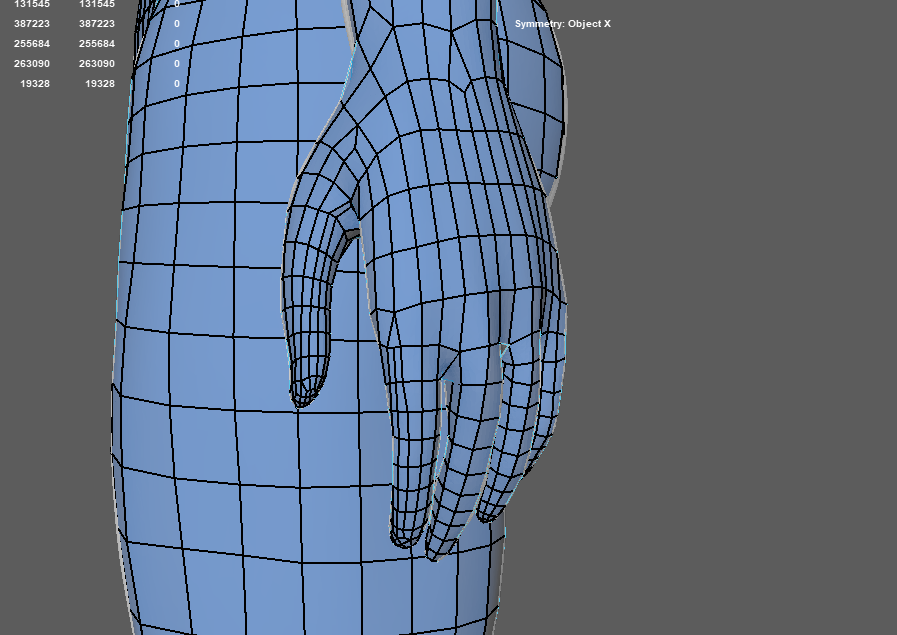Viewport: 897px width, 635px height.
Task: Click the 255684 value in first HUD column
Action: click(x=32, y=44)
